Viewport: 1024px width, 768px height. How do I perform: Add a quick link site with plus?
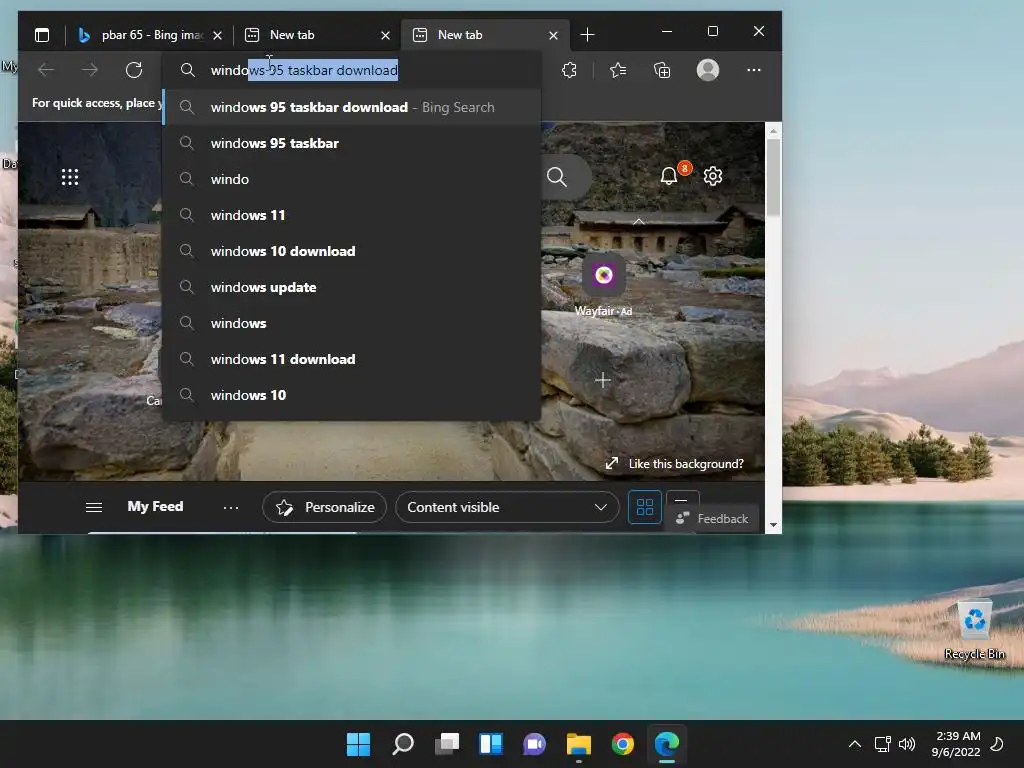(x=603, y=380)
